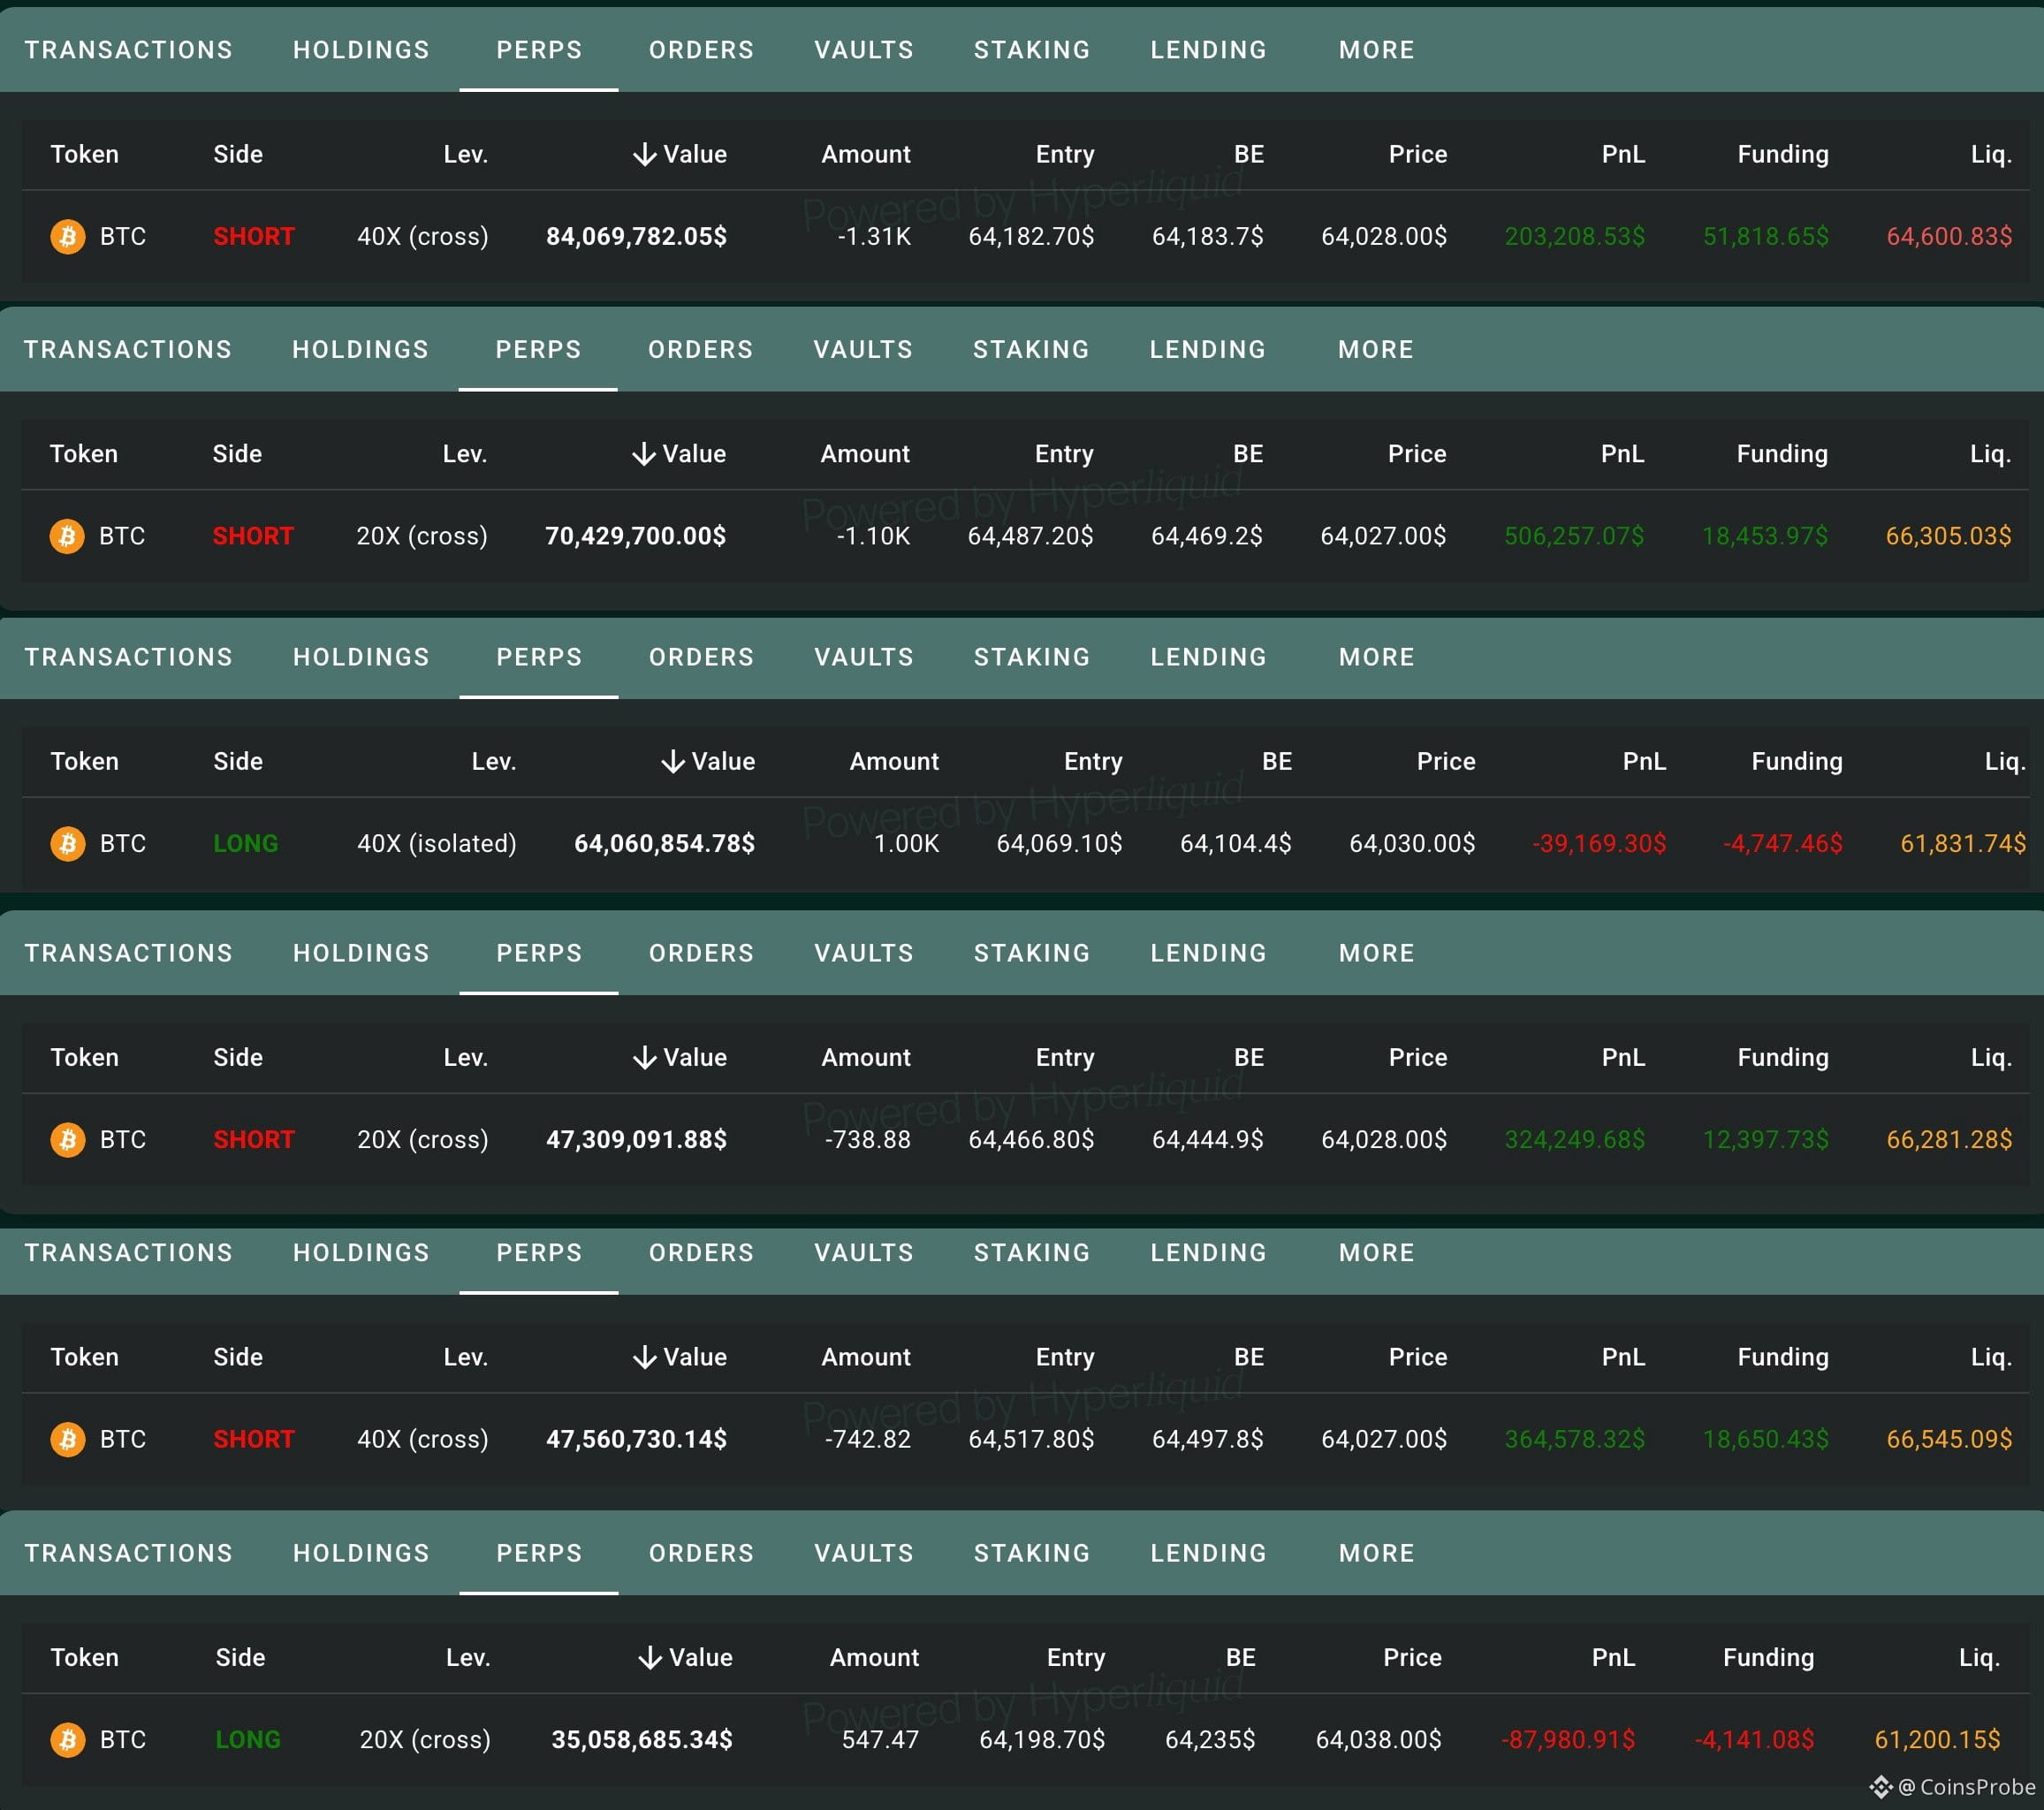Image resolution: width=2044 pixels, height=1810 pixels.
Task: Open MORE menu above the 64,060,854.78$ position
Action: coord(1377,657)
